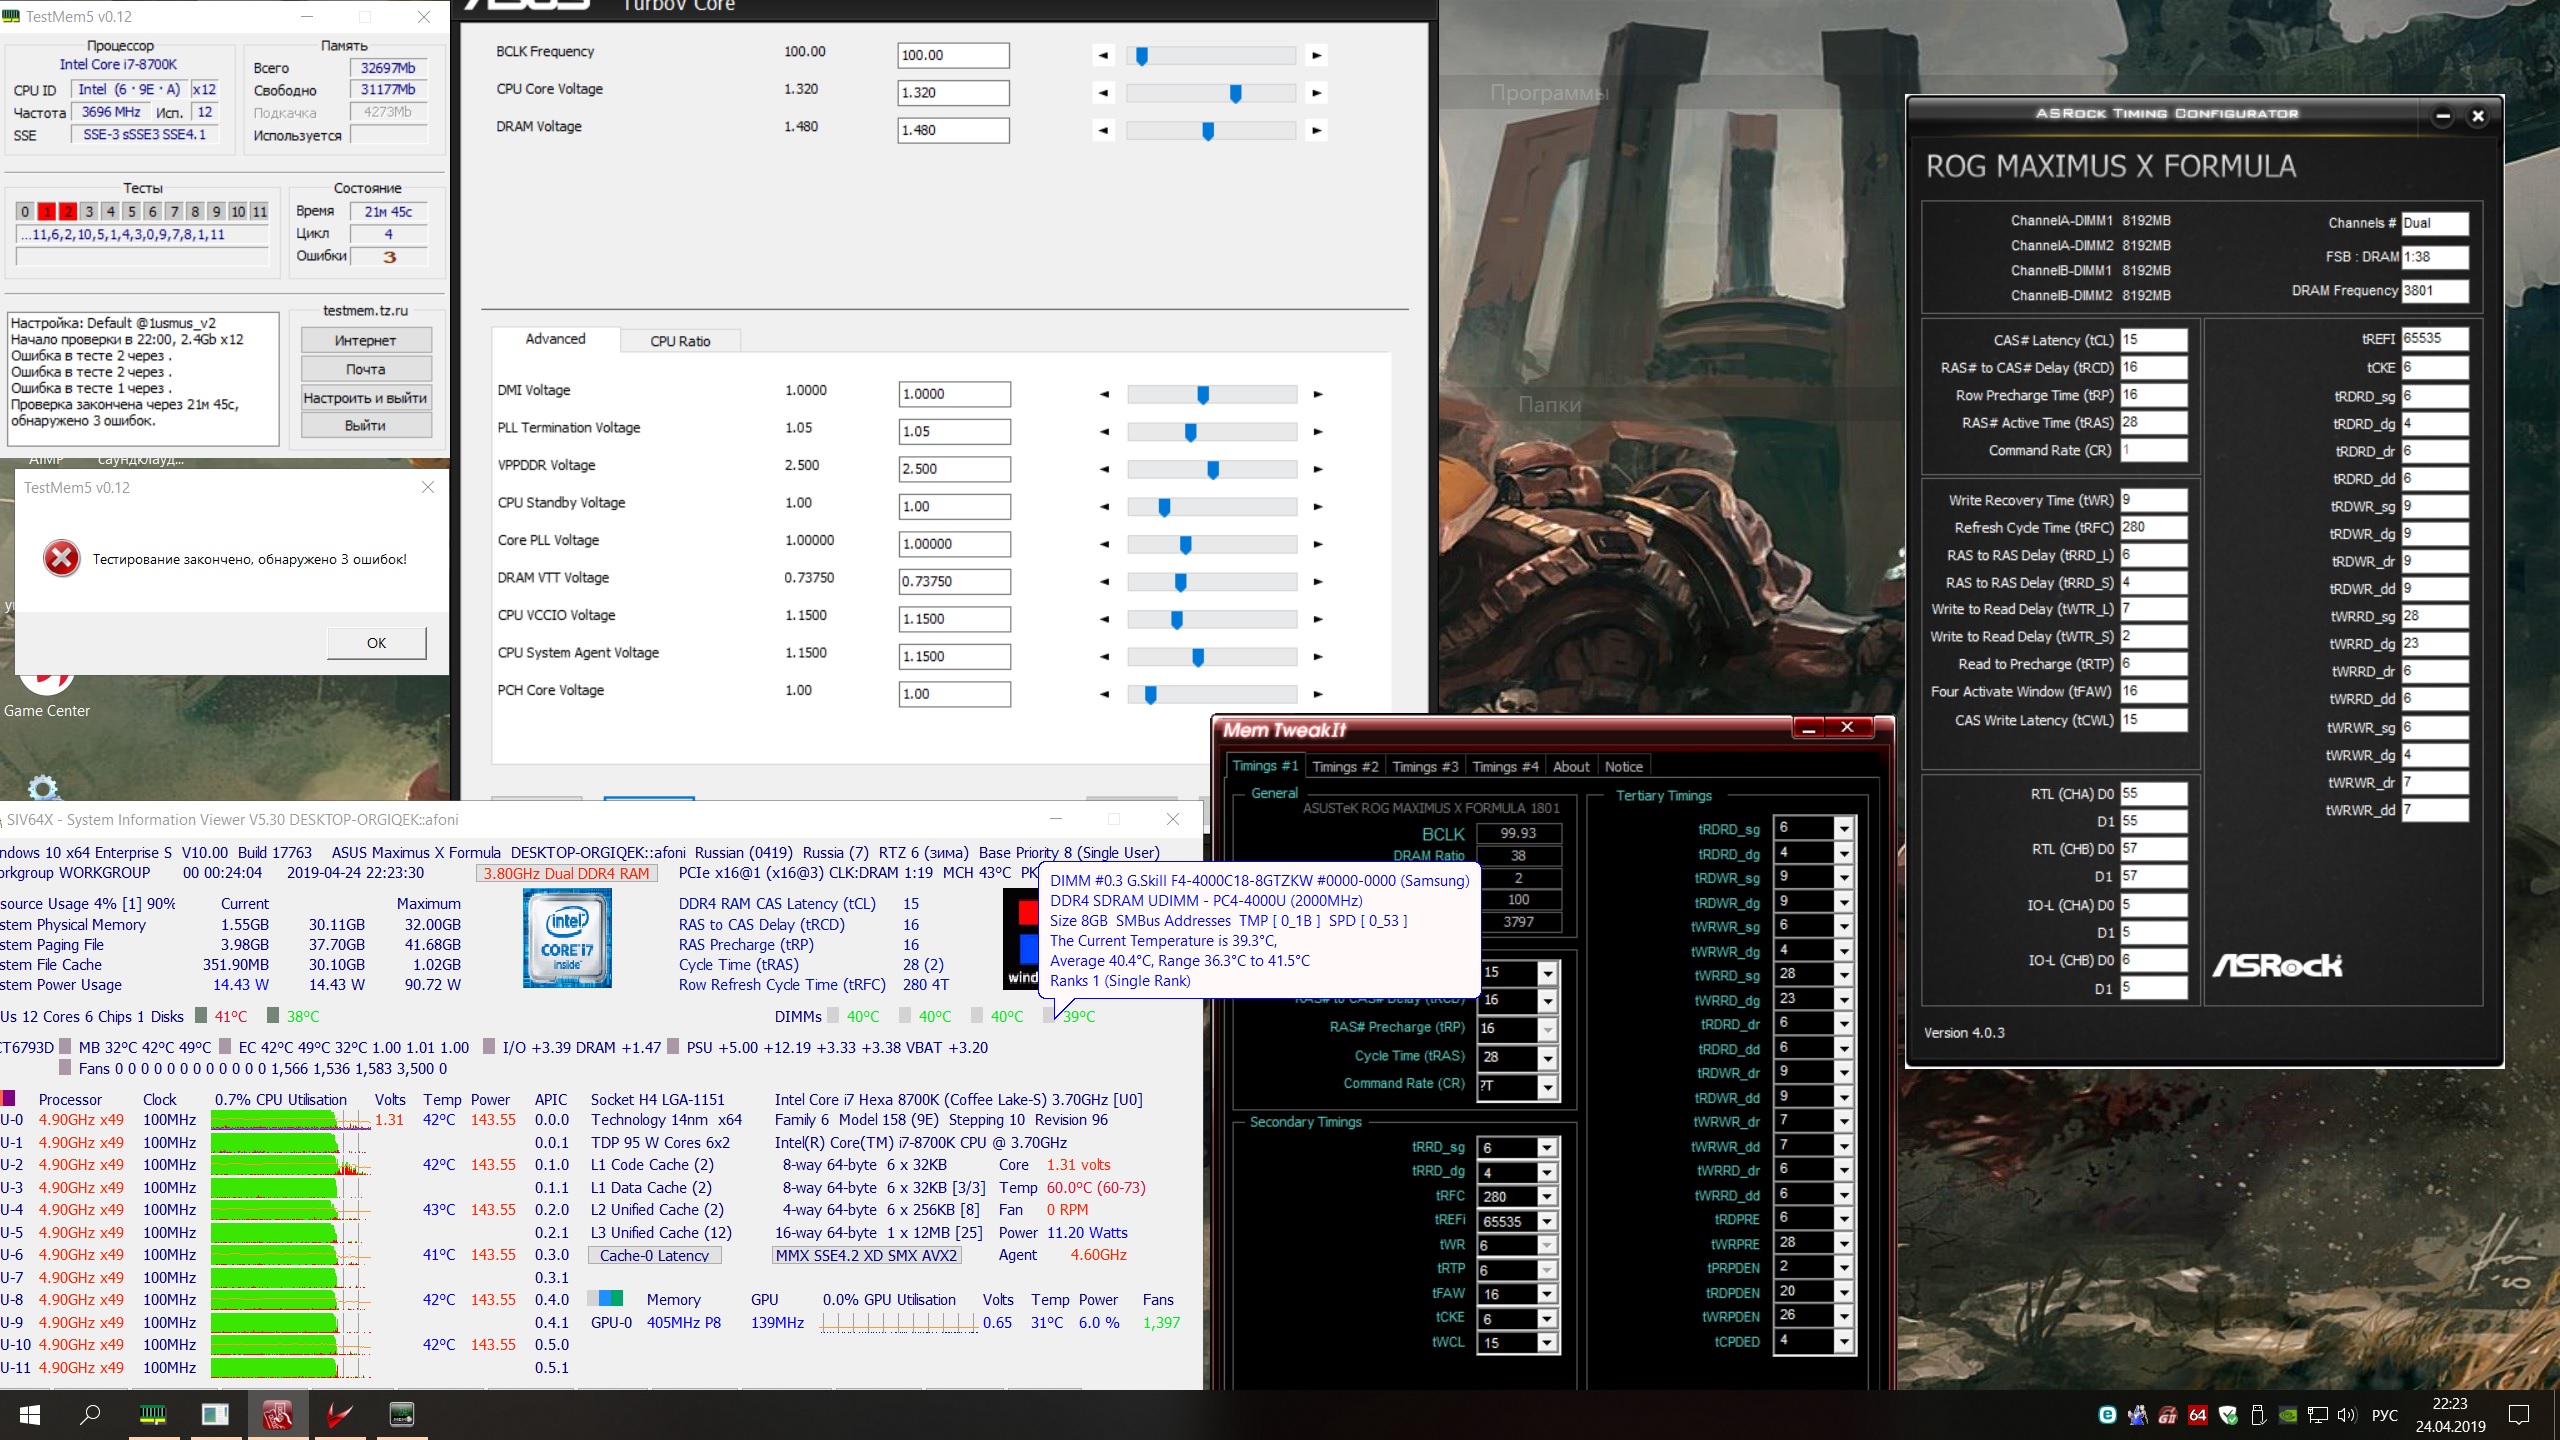Viewport: 2560px width, 1440px height.
Task: Click right arrow to increase DRAM Voltage
Action: pos(1316,130)
